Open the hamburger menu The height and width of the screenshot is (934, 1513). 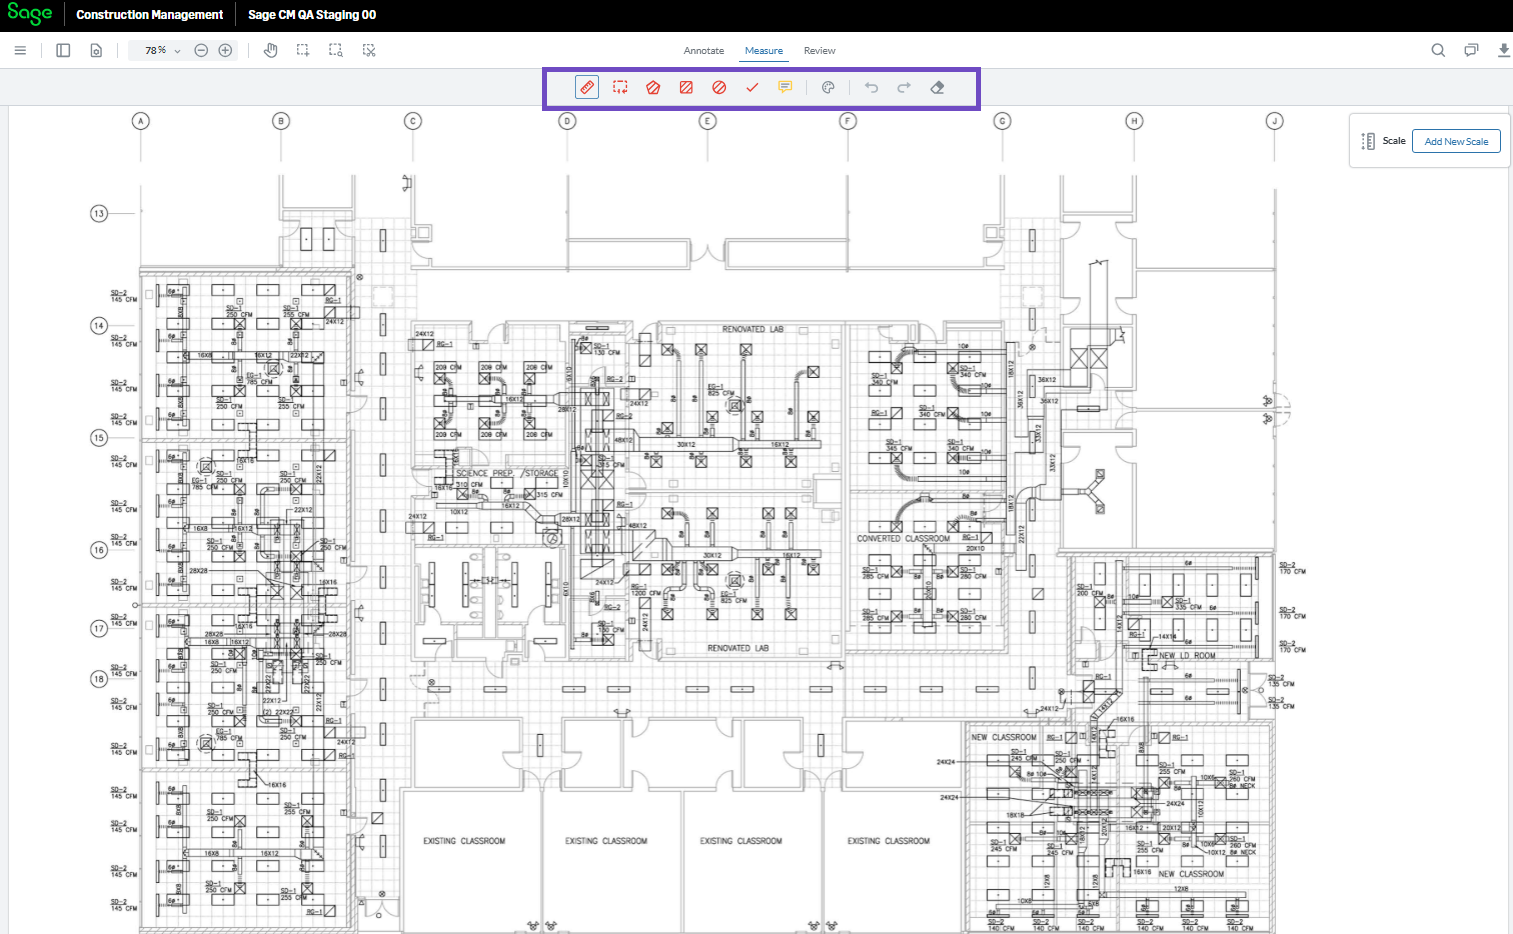click(20, 50)
